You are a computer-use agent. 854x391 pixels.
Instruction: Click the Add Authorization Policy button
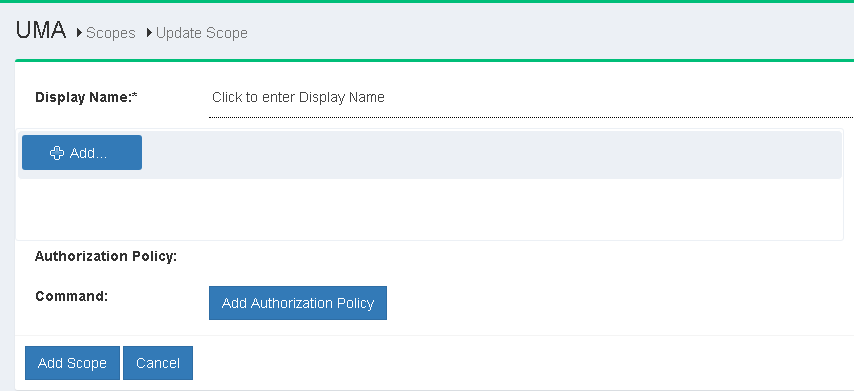[x=298, y=303]
